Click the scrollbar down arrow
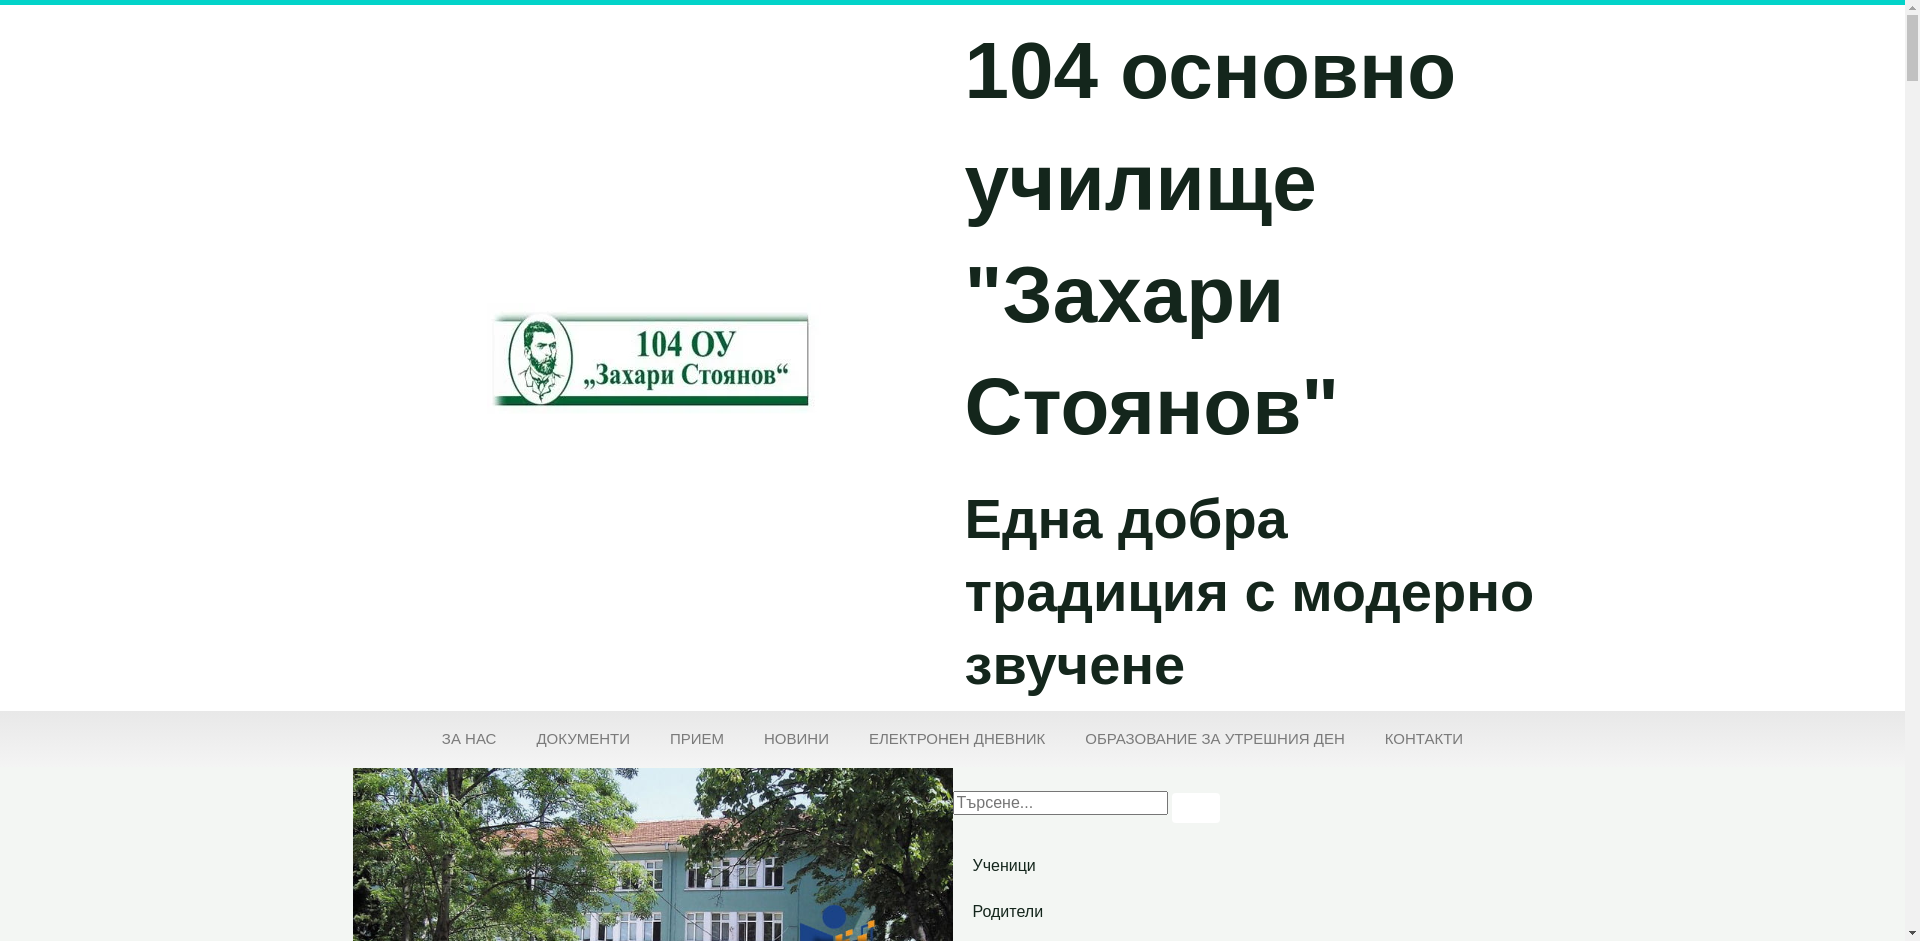This screenshot has width=1920, height=941. tap(1912, 934)
